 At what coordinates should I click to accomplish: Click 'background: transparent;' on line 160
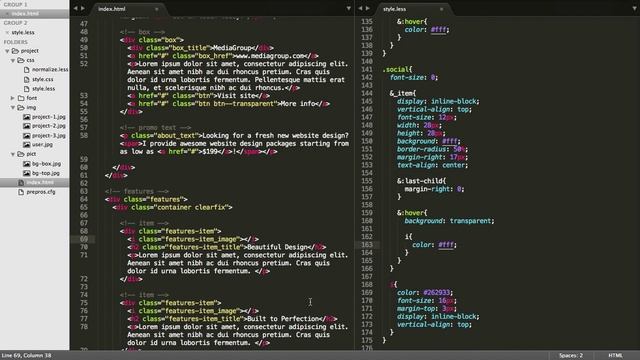point(449,221)
